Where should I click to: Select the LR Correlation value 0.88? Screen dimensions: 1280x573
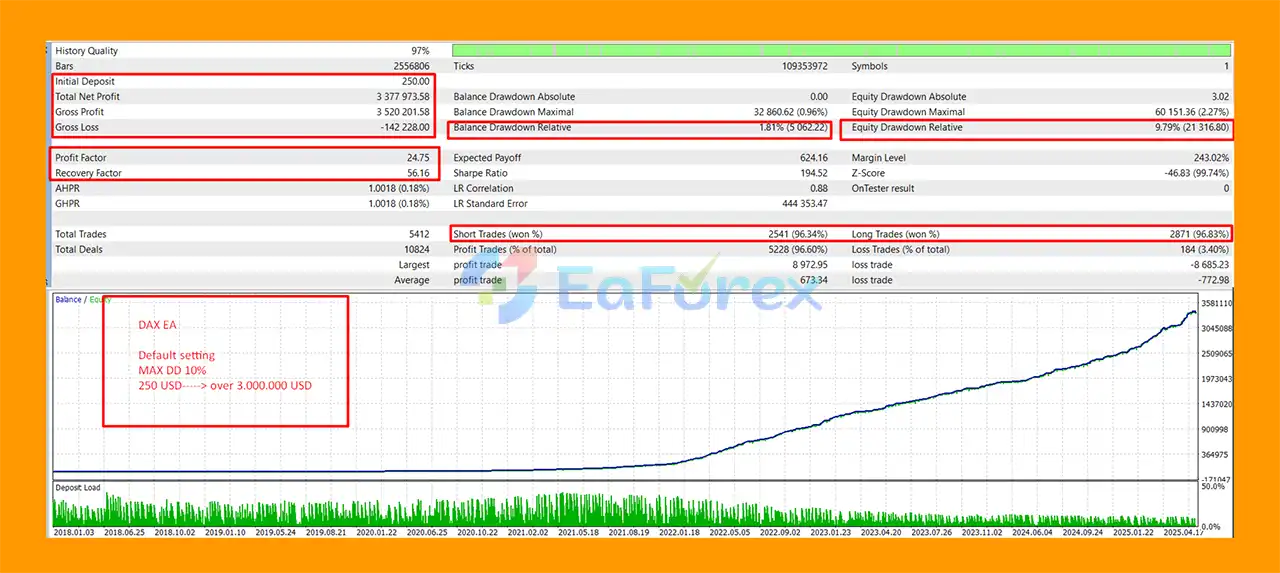click(x=819, y=188)
